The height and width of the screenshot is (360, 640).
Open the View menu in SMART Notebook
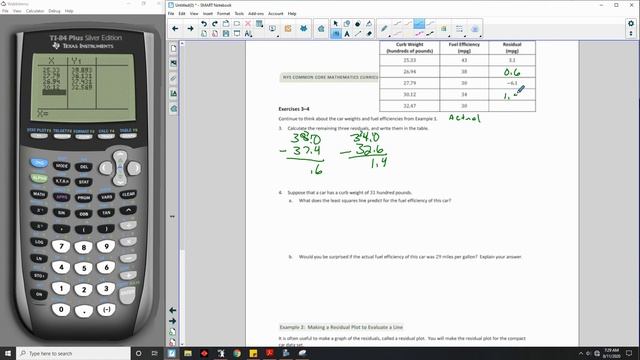[x=194, y=13]
